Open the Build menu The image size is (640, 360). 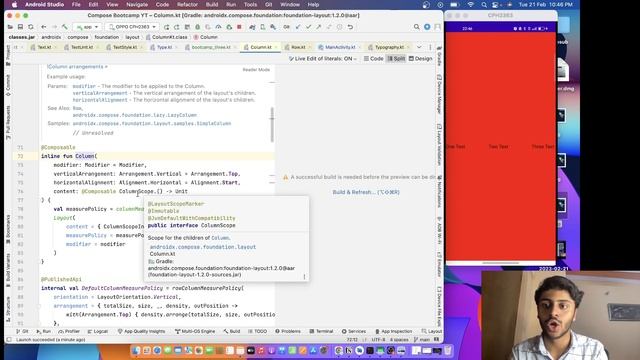pos(212,4)
